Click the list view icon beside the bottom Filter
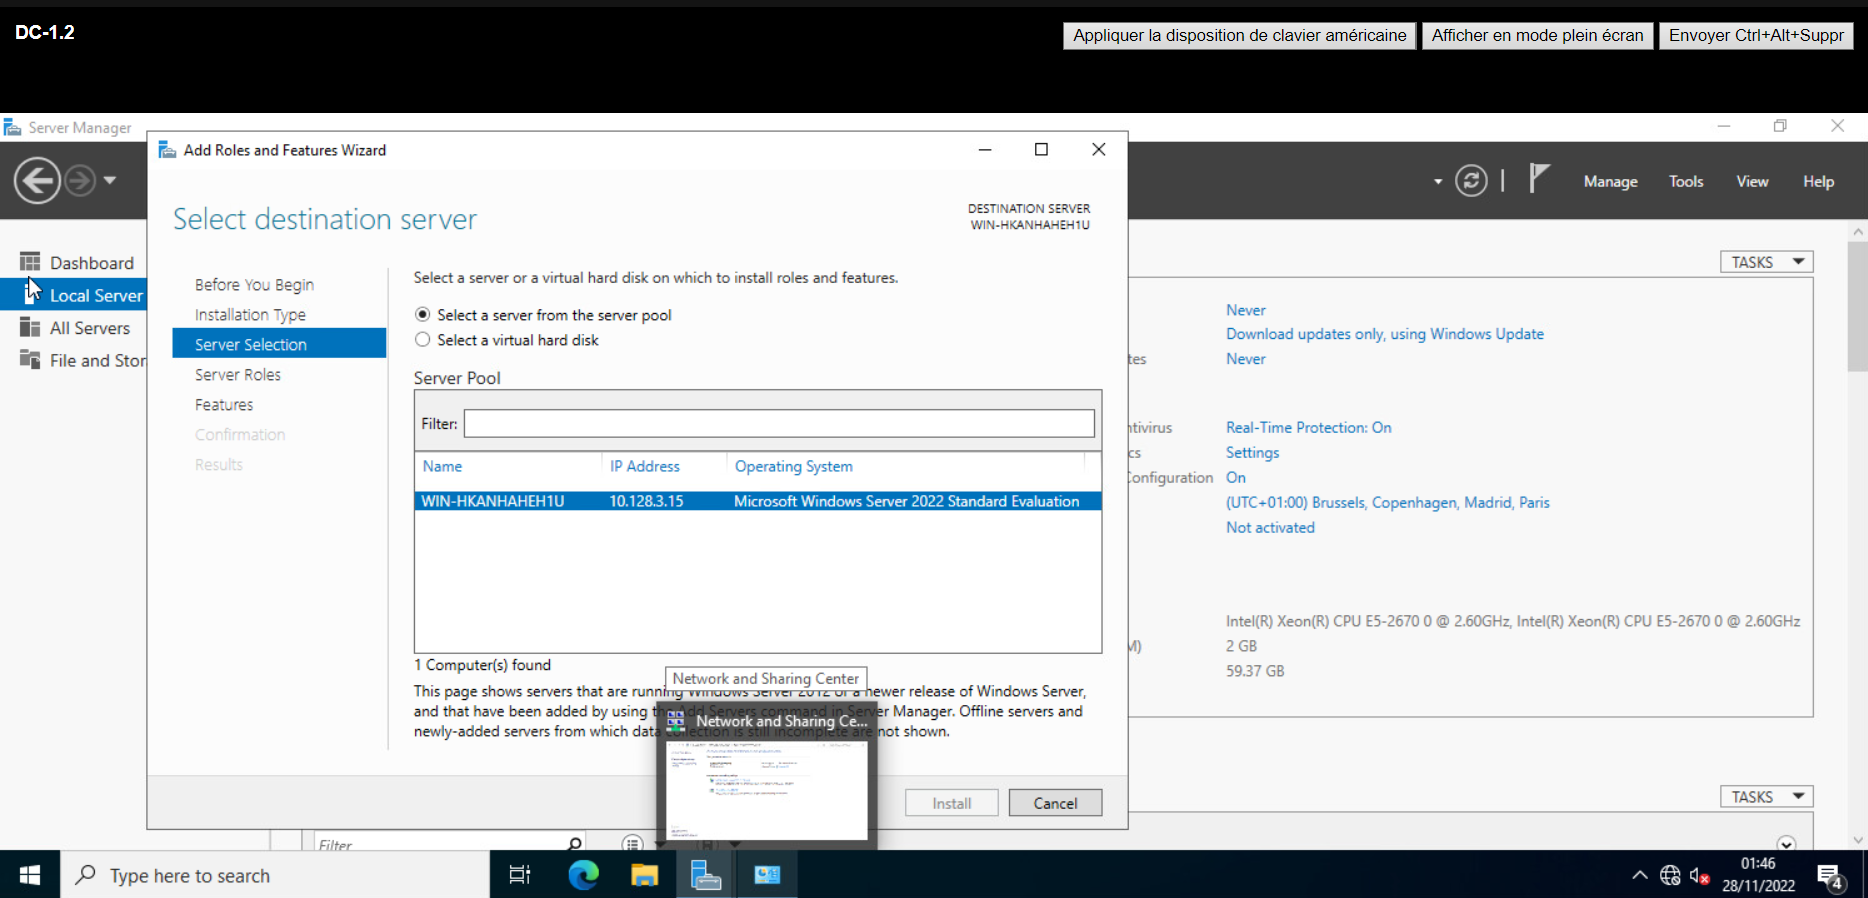 (x=632, y=843)
